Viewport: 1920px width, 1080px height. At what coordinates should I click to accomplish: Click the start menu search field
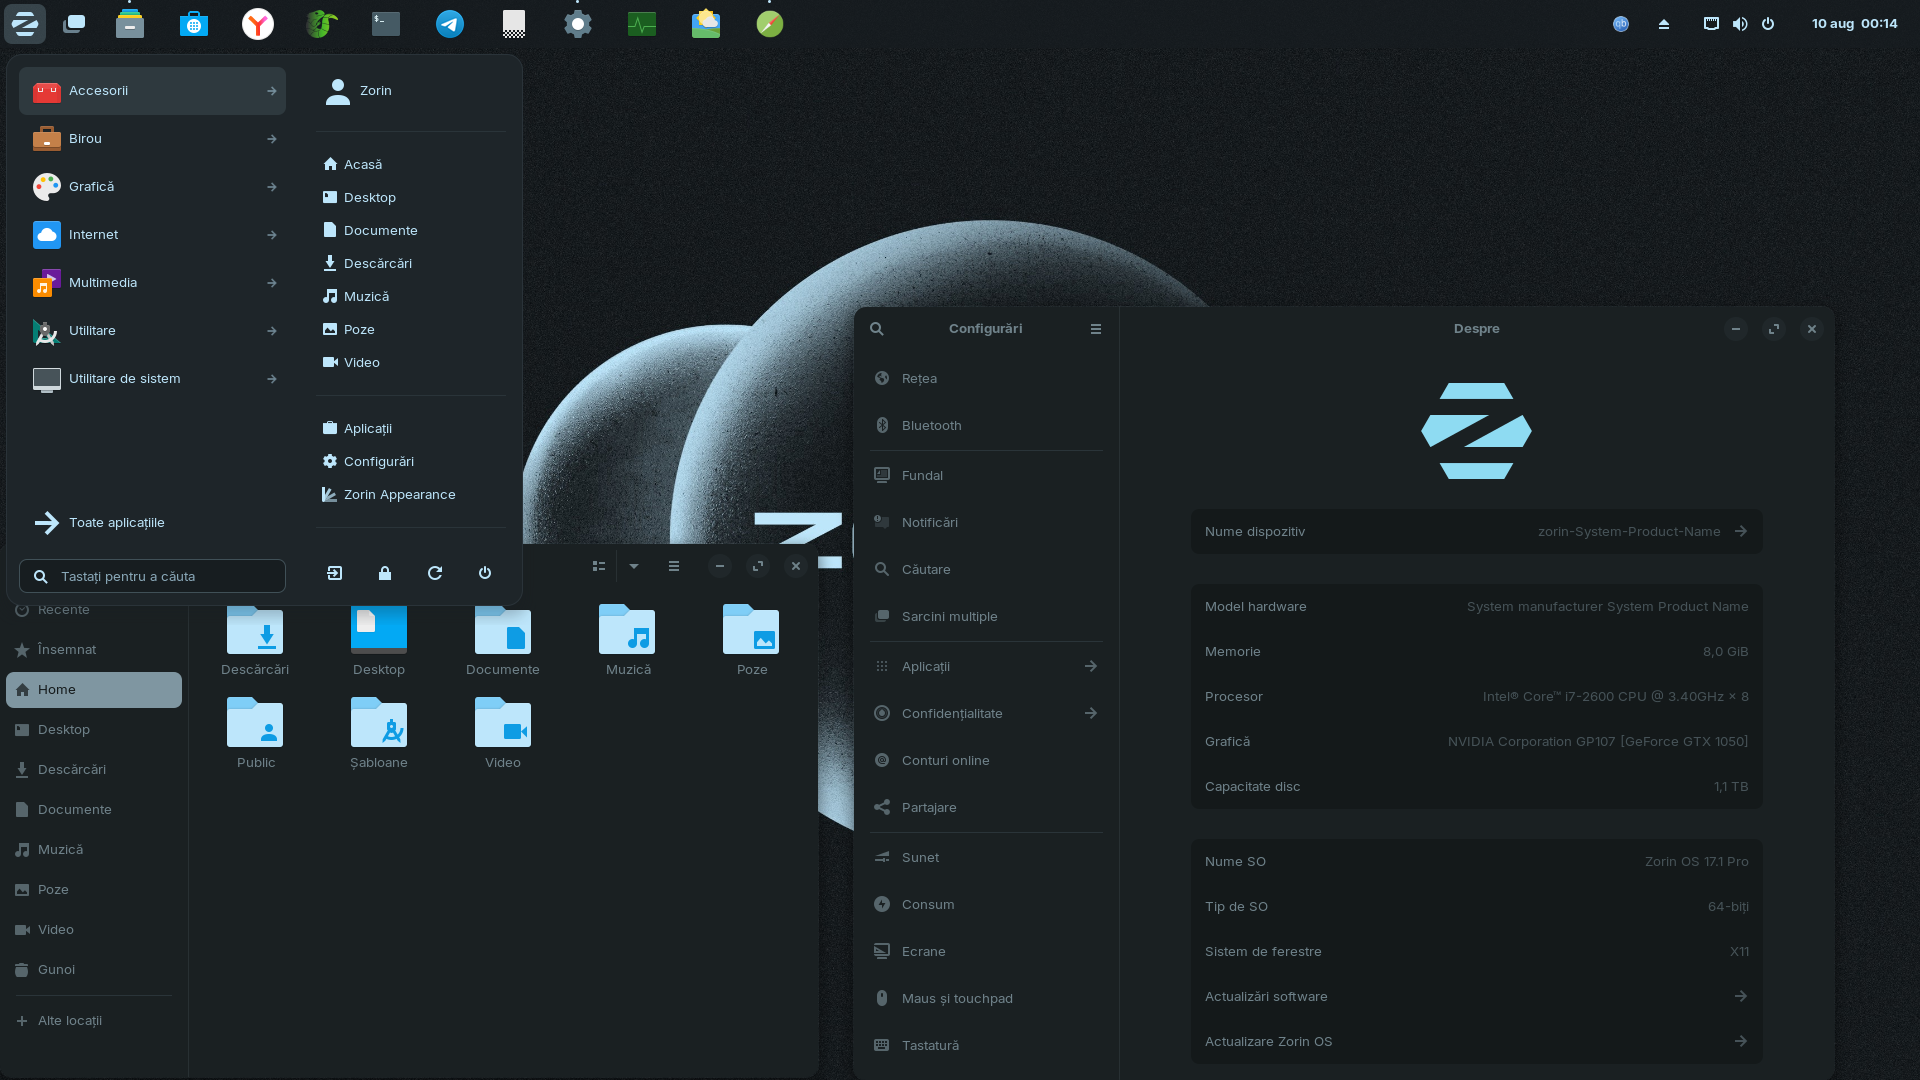point(152,576)
